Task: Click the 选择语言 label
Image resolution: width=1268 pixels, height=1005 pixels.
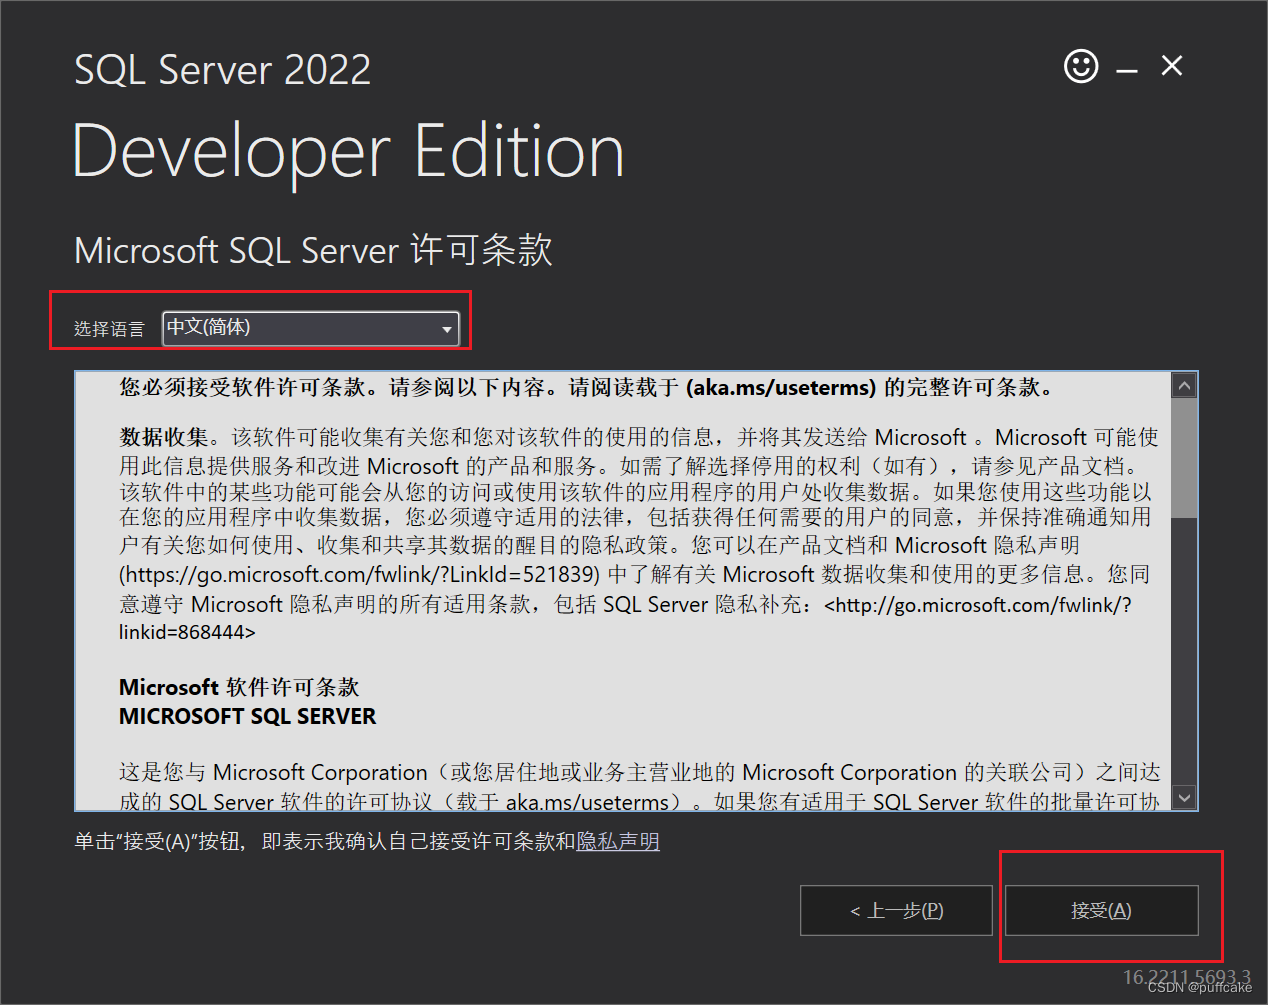Action: 109,329
